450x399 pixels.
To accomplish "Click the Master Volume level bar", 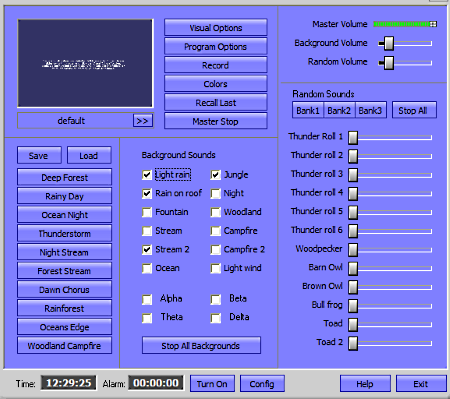I will click(x=405, y=24).
